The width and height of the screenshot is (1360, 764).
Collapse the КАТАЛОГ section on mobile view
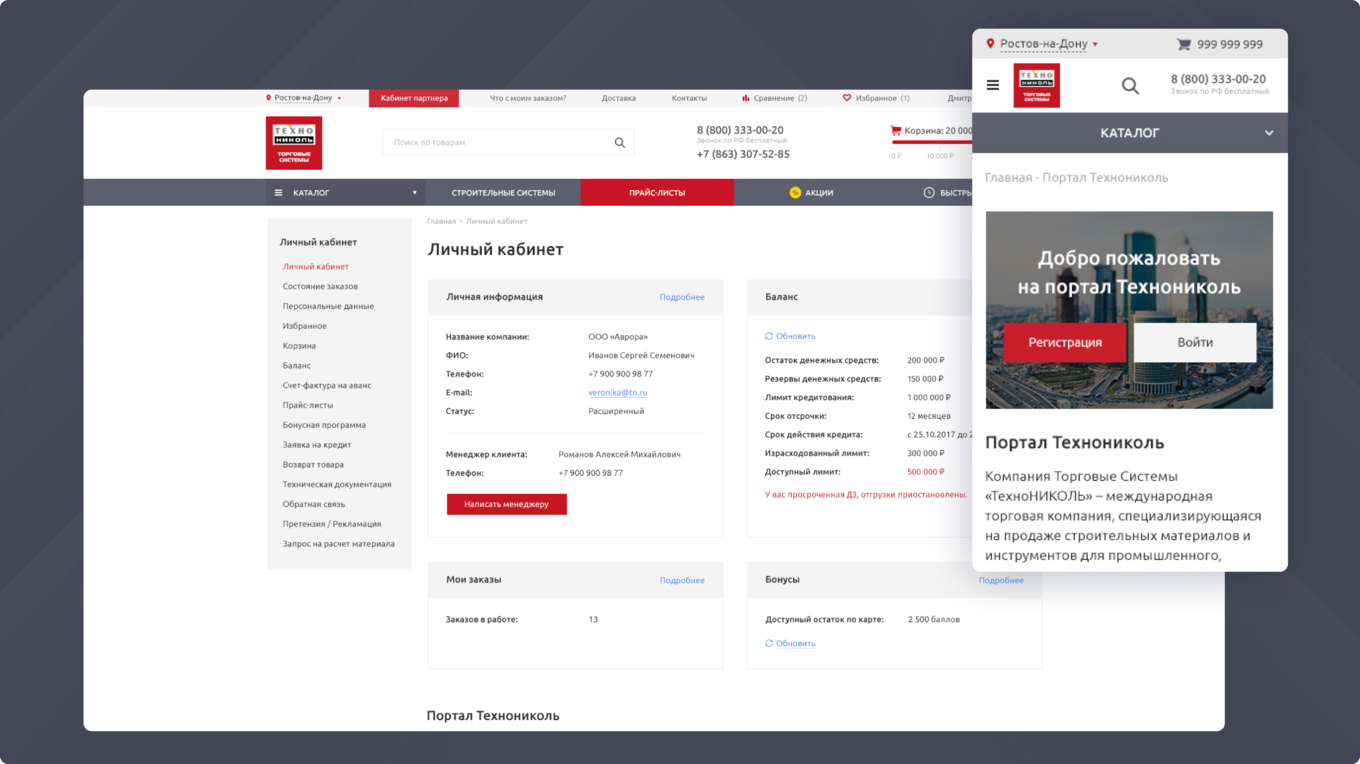pyautogui.click(x=1269, y=132)
